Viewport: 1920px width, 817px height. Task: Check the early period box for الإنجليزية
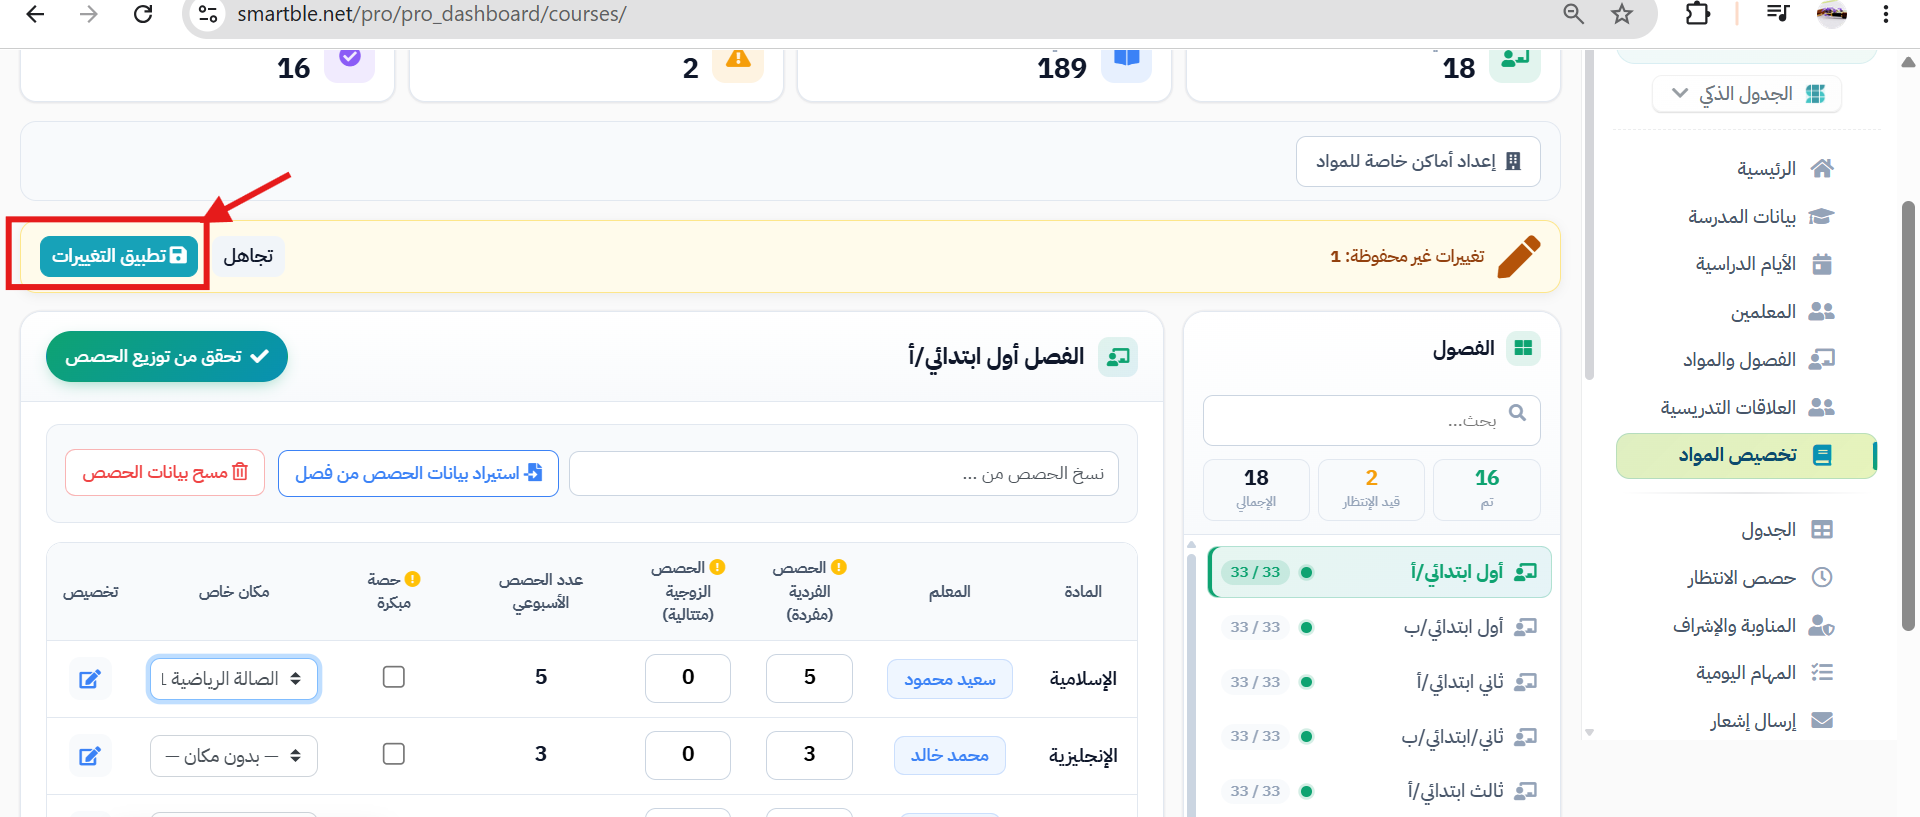coord(394,754)
